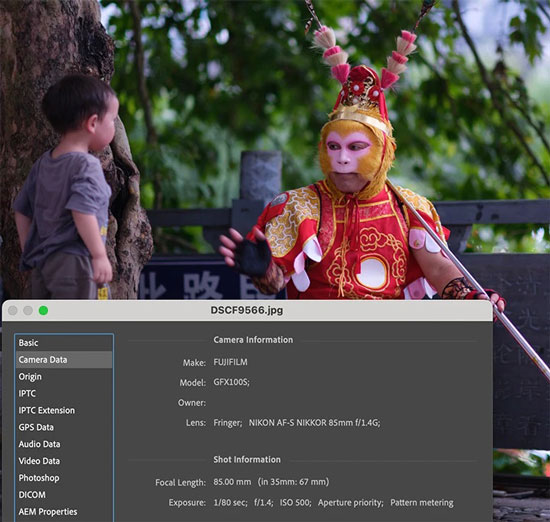Click the DSCF9566.jpg title bar
The height and width of the screenshot is (522, 550).
coord(247,310)
